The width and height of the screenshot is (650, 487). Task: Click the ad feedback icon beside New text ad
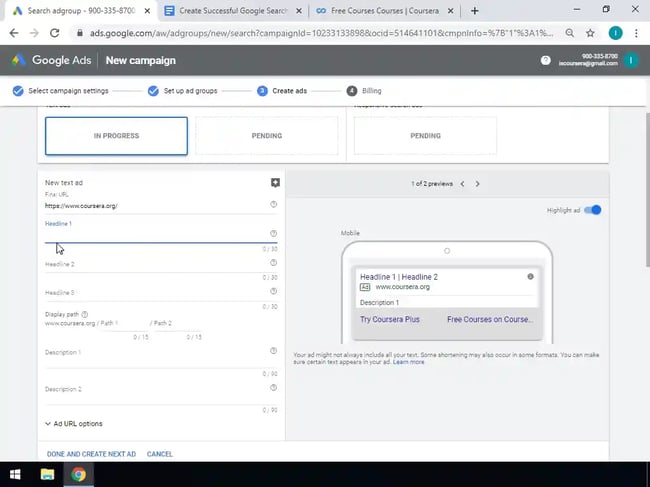click(275, 183)
